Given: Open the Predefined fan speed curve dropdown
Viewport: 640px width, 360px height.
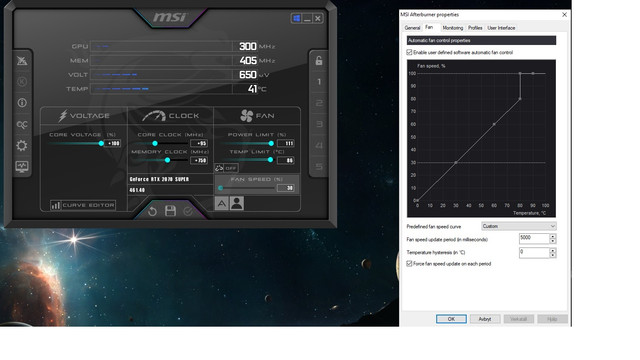Looking at the screenshot, I should (519, 226).
